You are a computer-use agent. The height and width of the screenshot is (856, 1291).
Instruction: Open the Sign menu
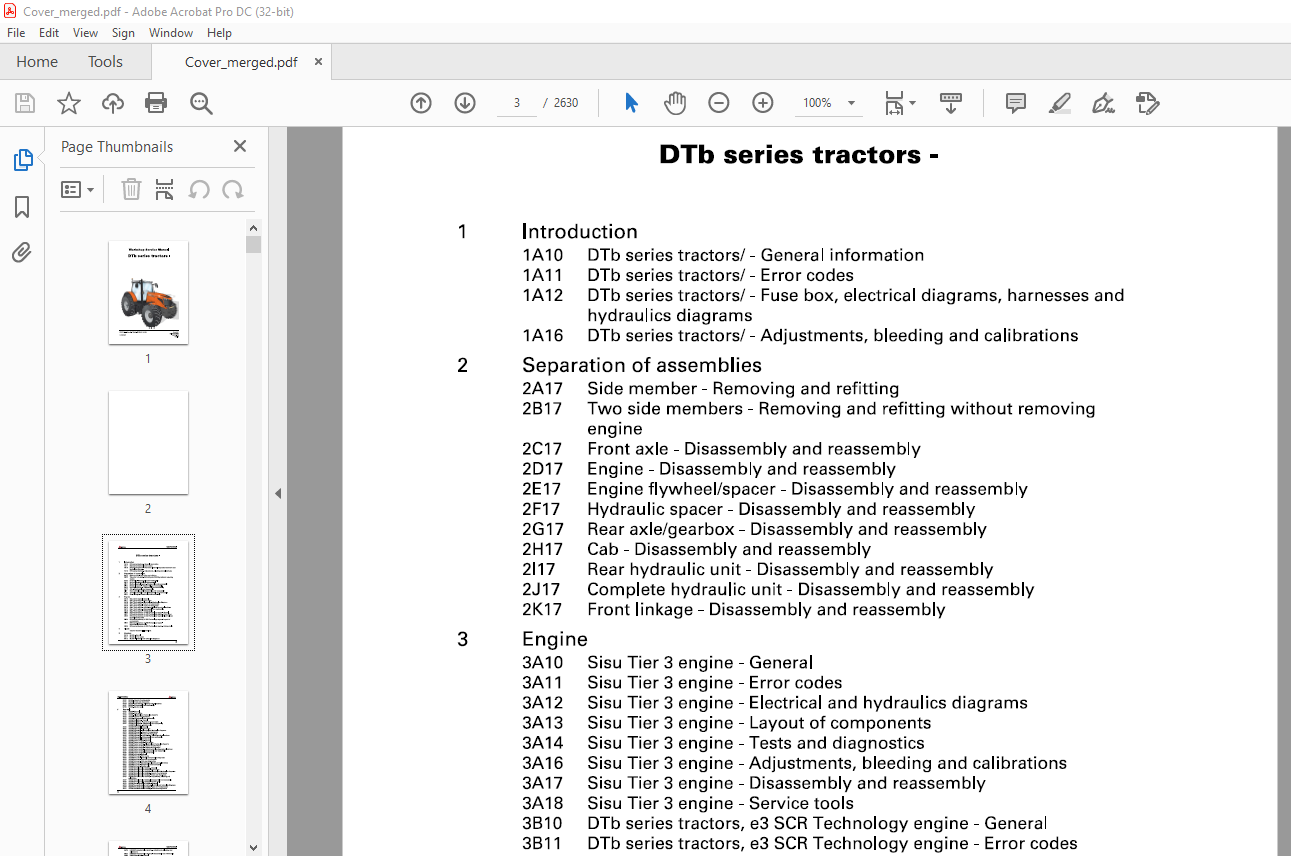[123, 33]
